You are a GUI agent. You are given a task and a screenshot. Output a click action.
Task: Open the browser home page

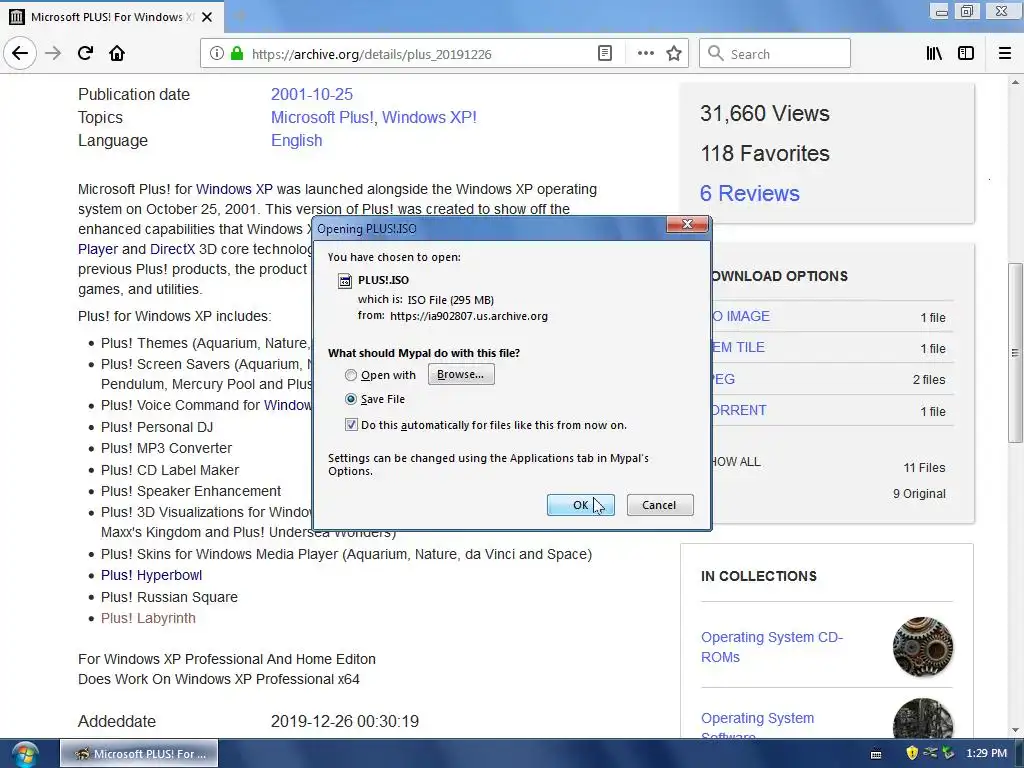pos(117,54)
